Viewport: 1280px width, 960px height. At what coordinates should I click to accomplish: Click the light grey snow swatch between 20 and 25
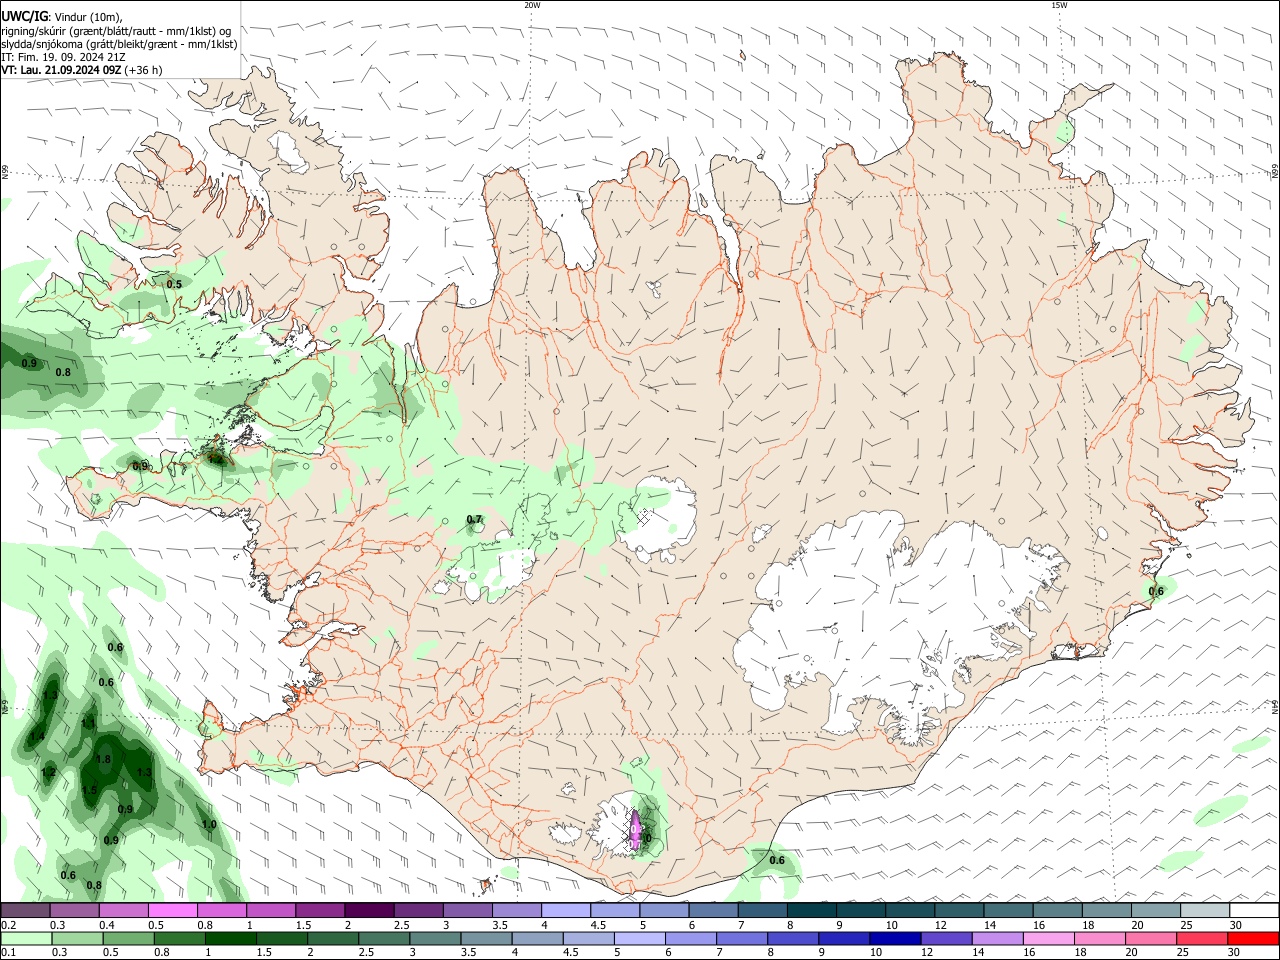click(x=1205, y=911)
